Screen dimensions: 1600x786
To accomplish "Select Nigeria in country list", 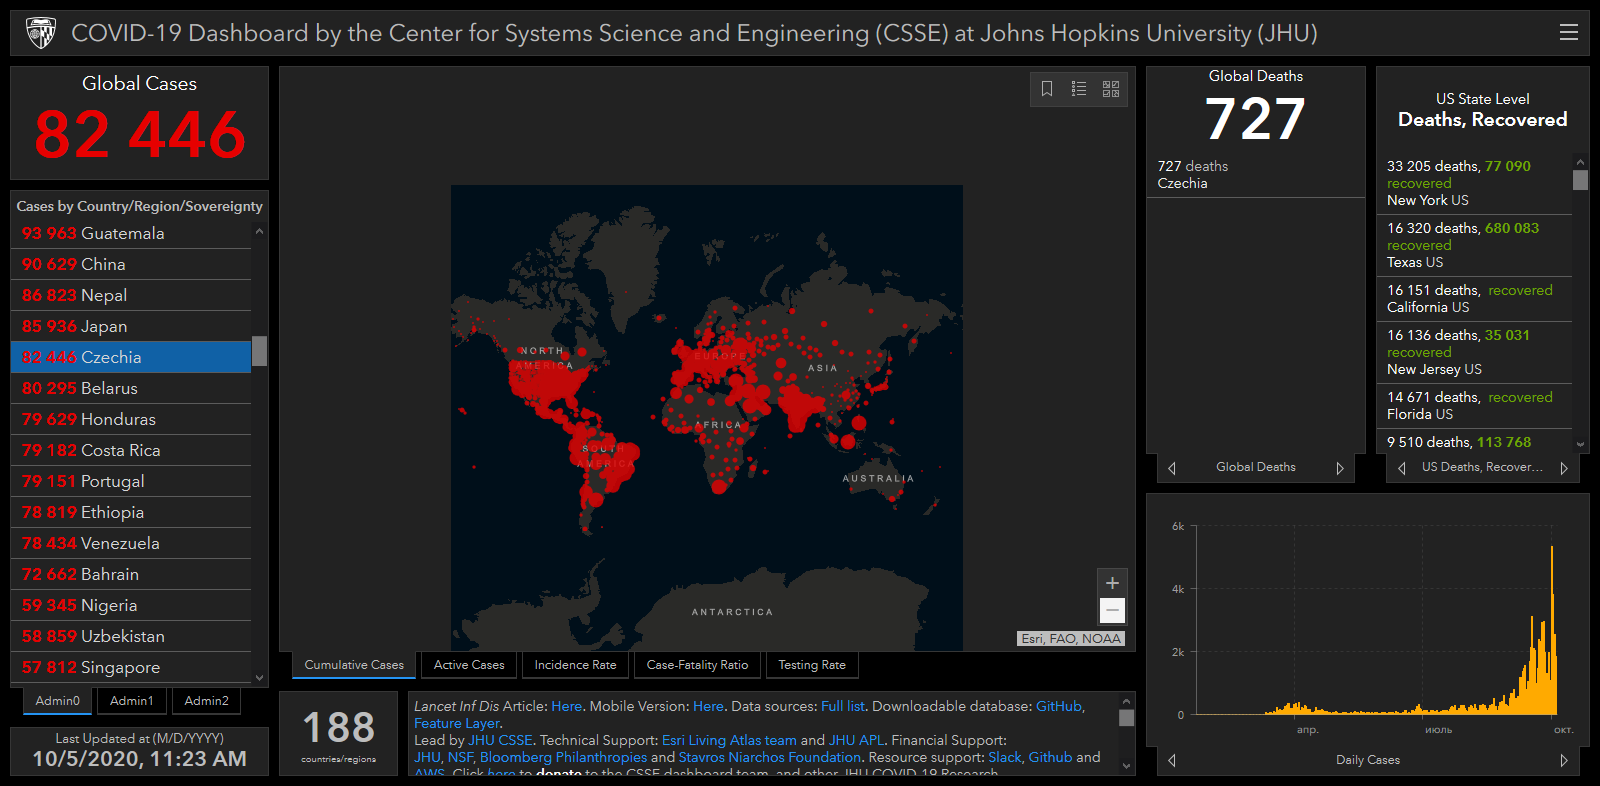I will (x=131, y=605).
